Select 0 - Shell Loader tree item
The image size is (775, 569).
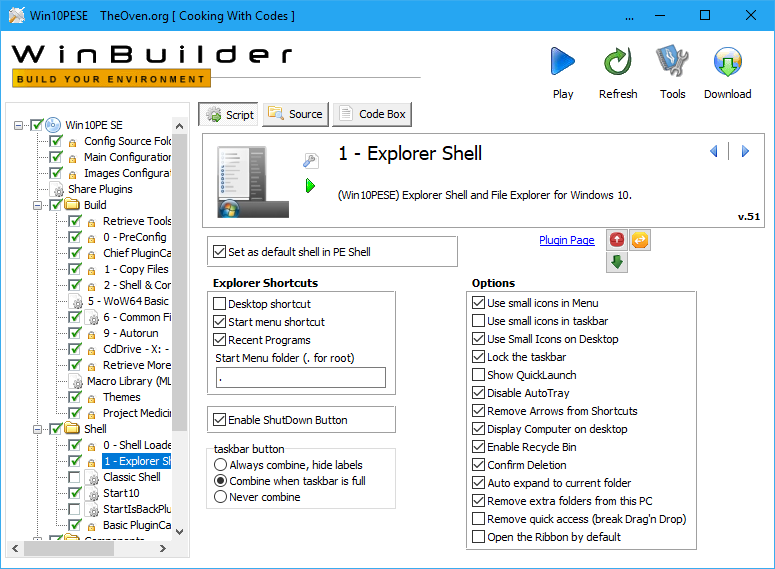coord(137,445)
